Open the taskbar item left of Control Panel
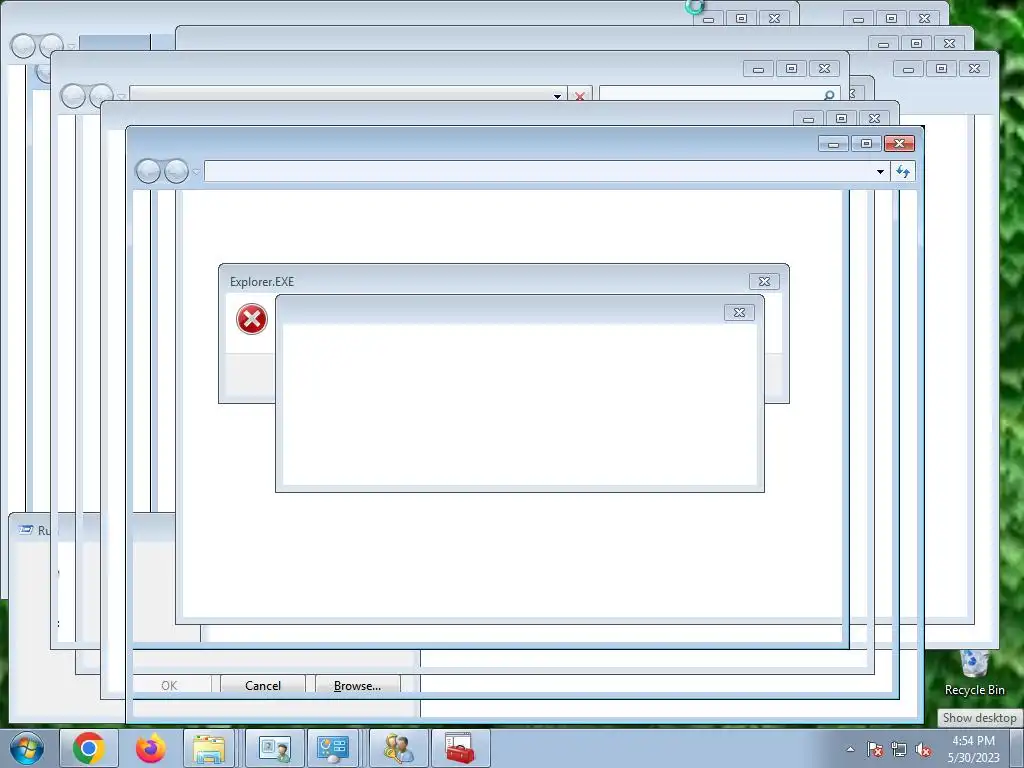1024x768 pixels. [274, 748]
